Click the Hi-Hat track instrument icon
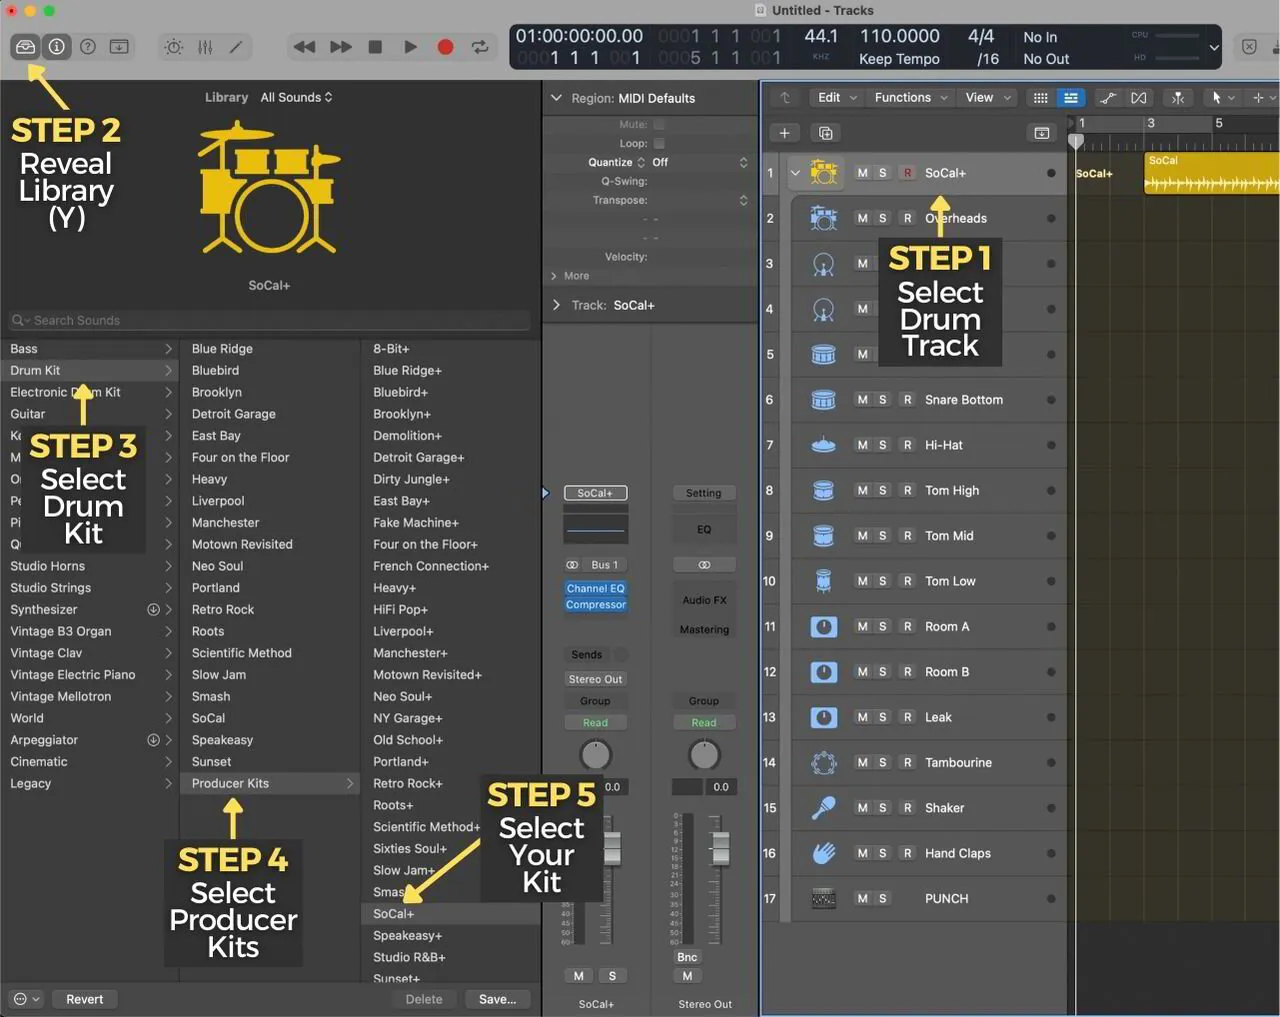 coord(822,444)
